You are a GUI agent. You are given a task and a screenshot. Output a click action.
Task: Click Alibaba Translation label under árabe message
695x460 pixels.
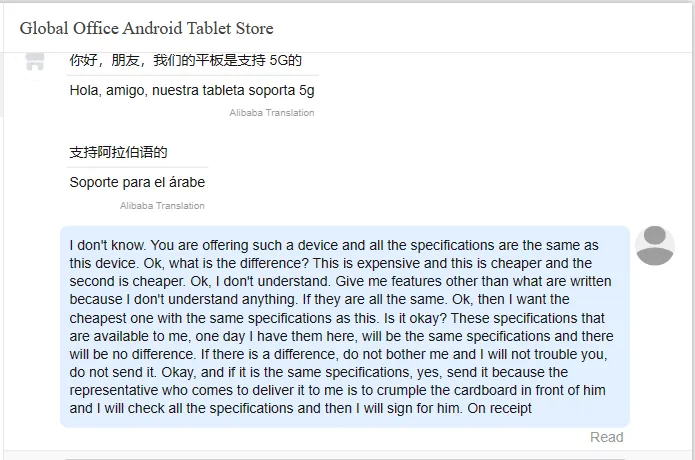162,206
